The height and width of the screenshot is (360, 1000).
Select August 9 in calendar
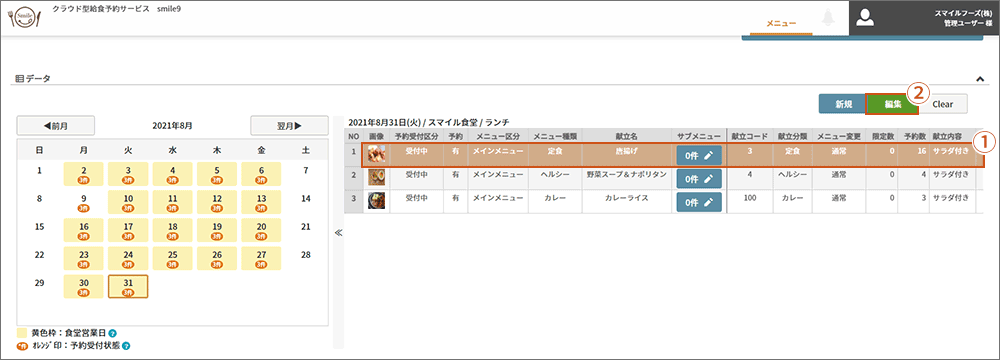coord(84,202)
